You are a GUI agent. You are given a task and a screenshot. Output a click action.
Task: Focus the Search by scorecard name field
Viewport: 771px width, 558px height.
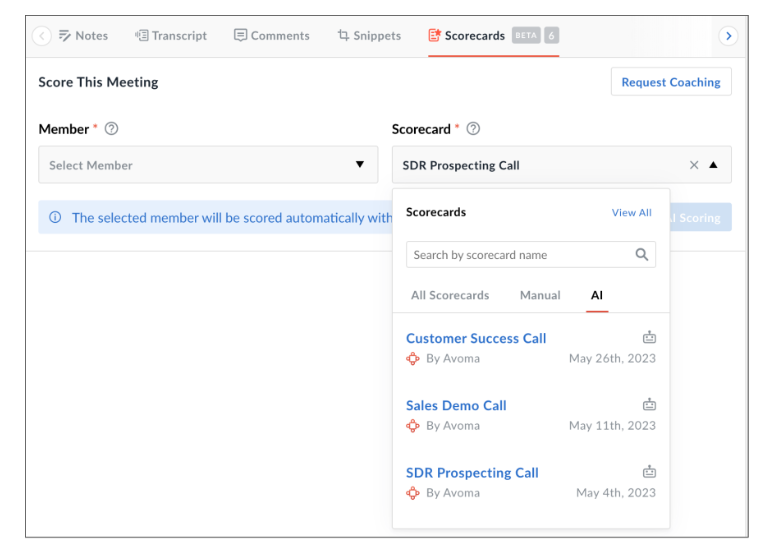[531, 255]
